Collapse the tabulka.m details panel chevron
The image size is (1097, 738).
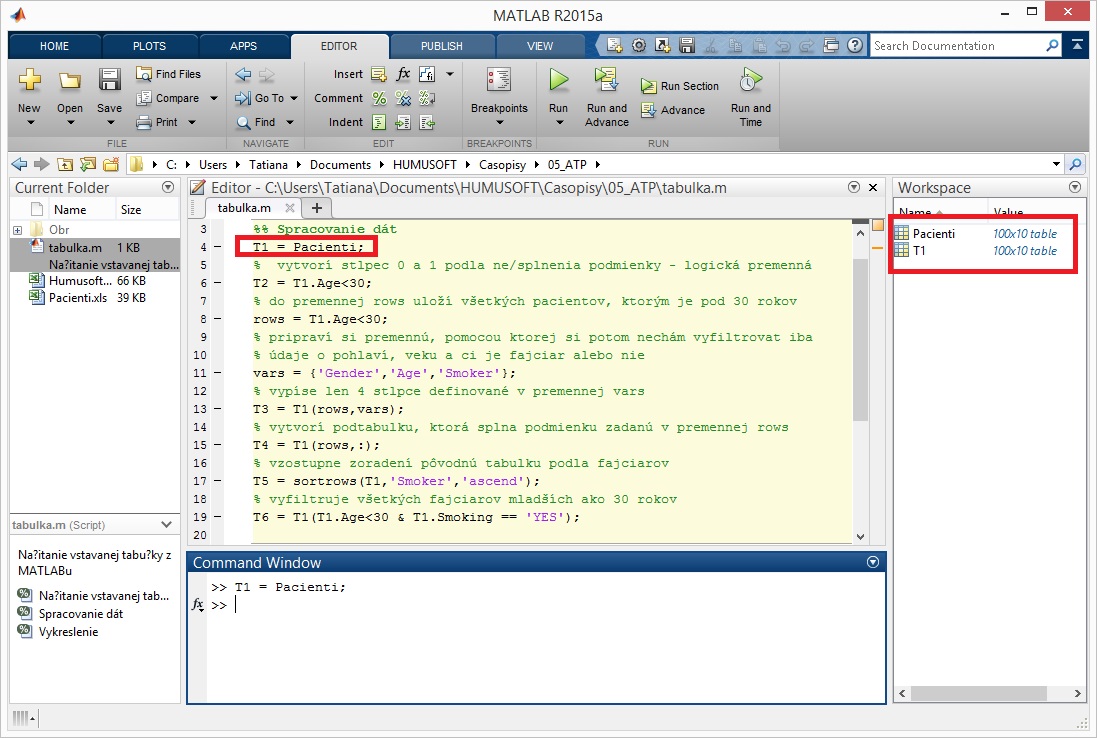(167, 525)
